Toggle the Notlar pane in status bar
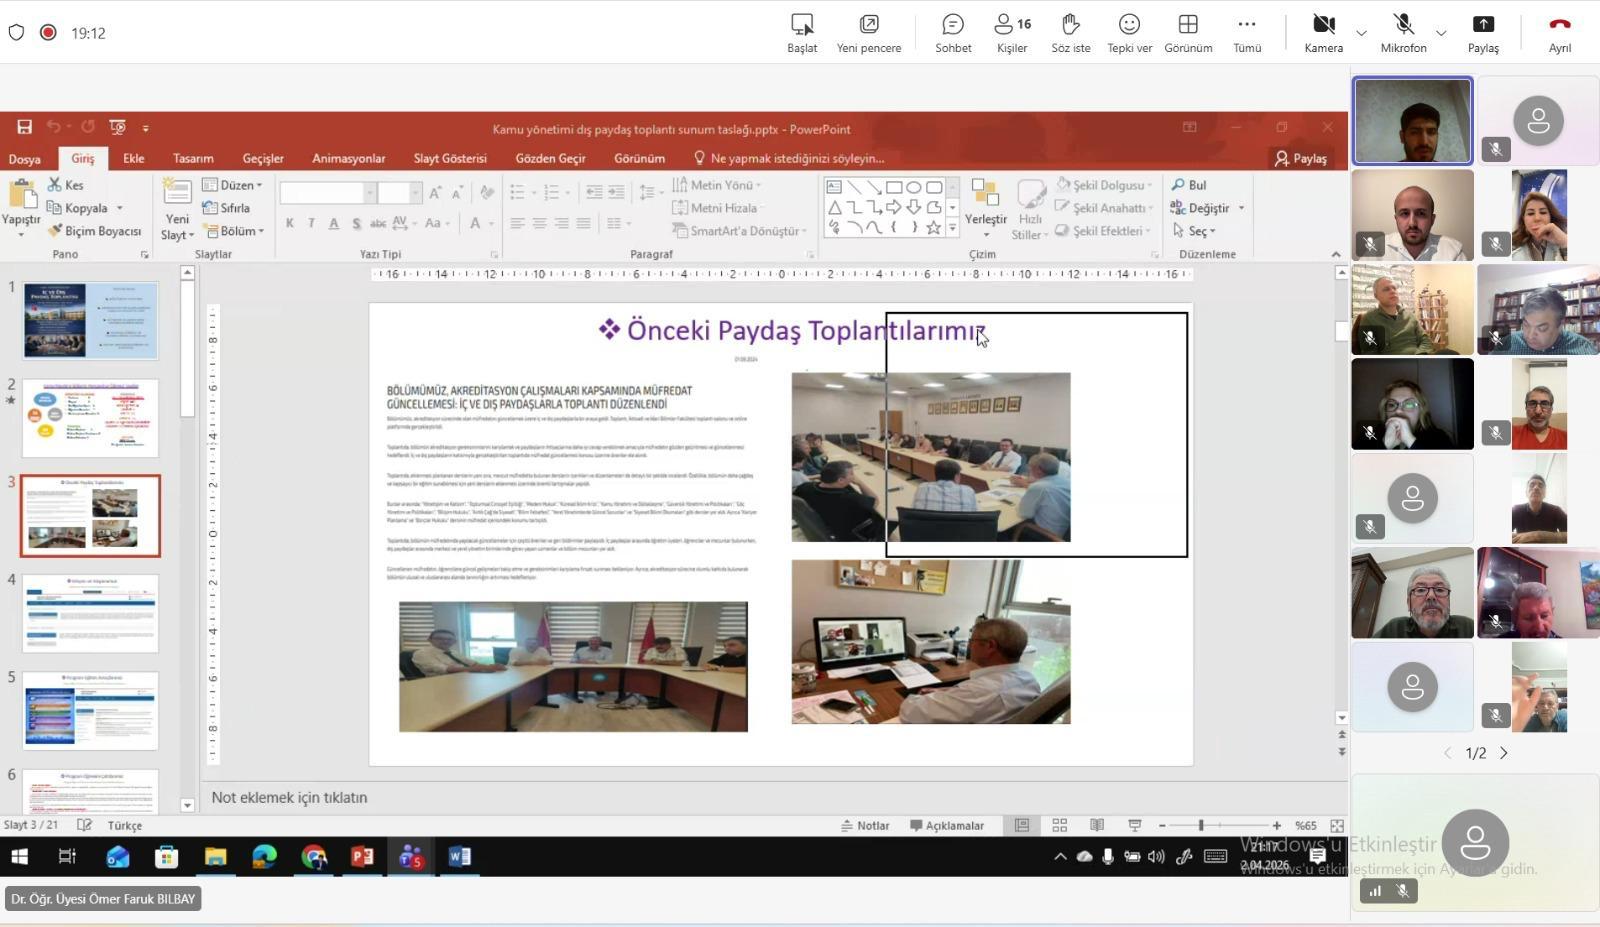Viewport: 1600px width, 927px height. click(865, 826)
